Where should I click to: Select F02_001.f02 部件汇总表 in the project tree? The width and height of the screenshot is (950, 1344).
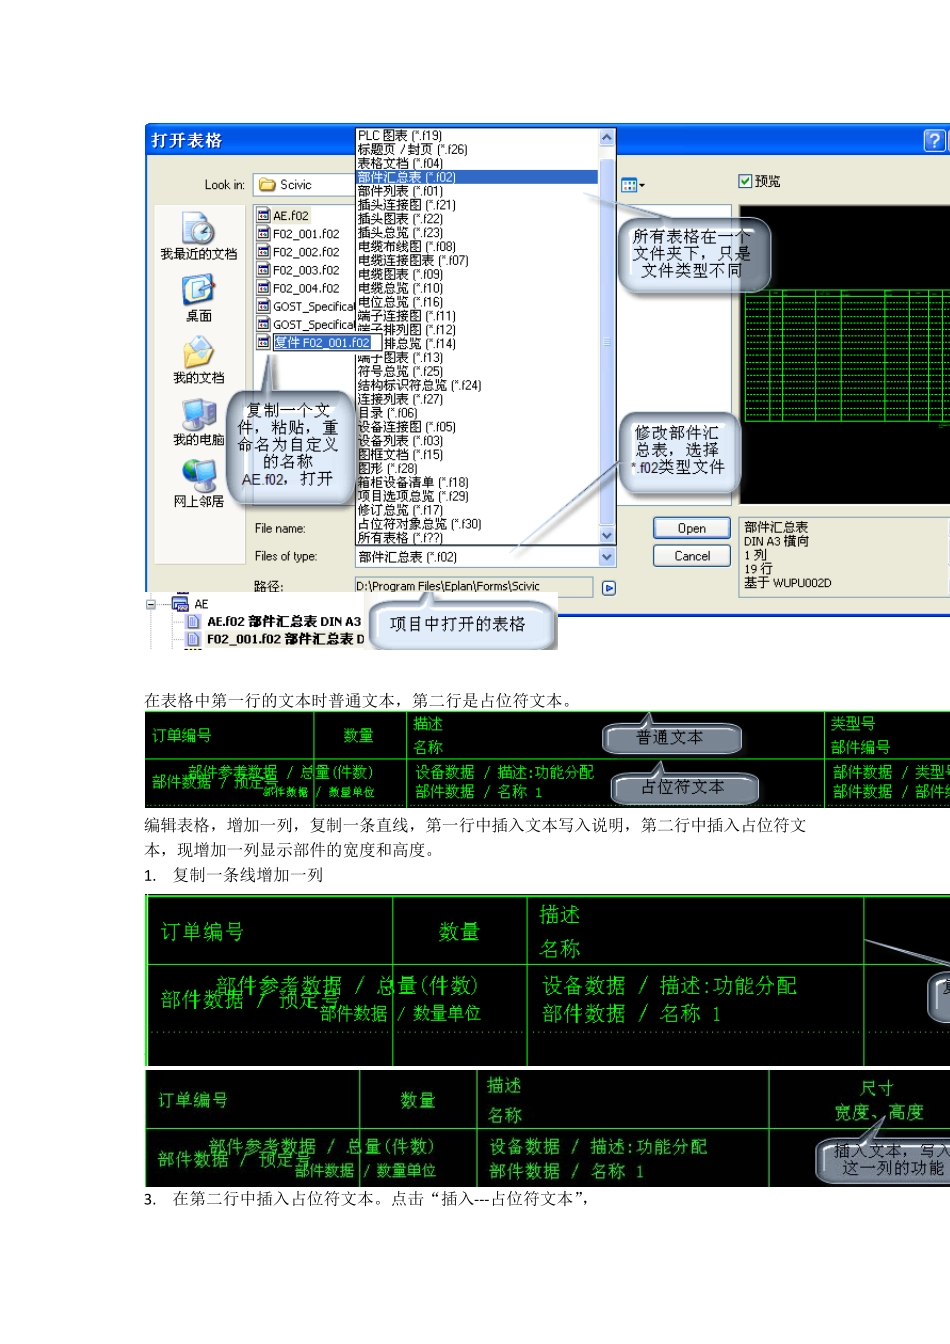pyautogui.click(x=277, y=640)
